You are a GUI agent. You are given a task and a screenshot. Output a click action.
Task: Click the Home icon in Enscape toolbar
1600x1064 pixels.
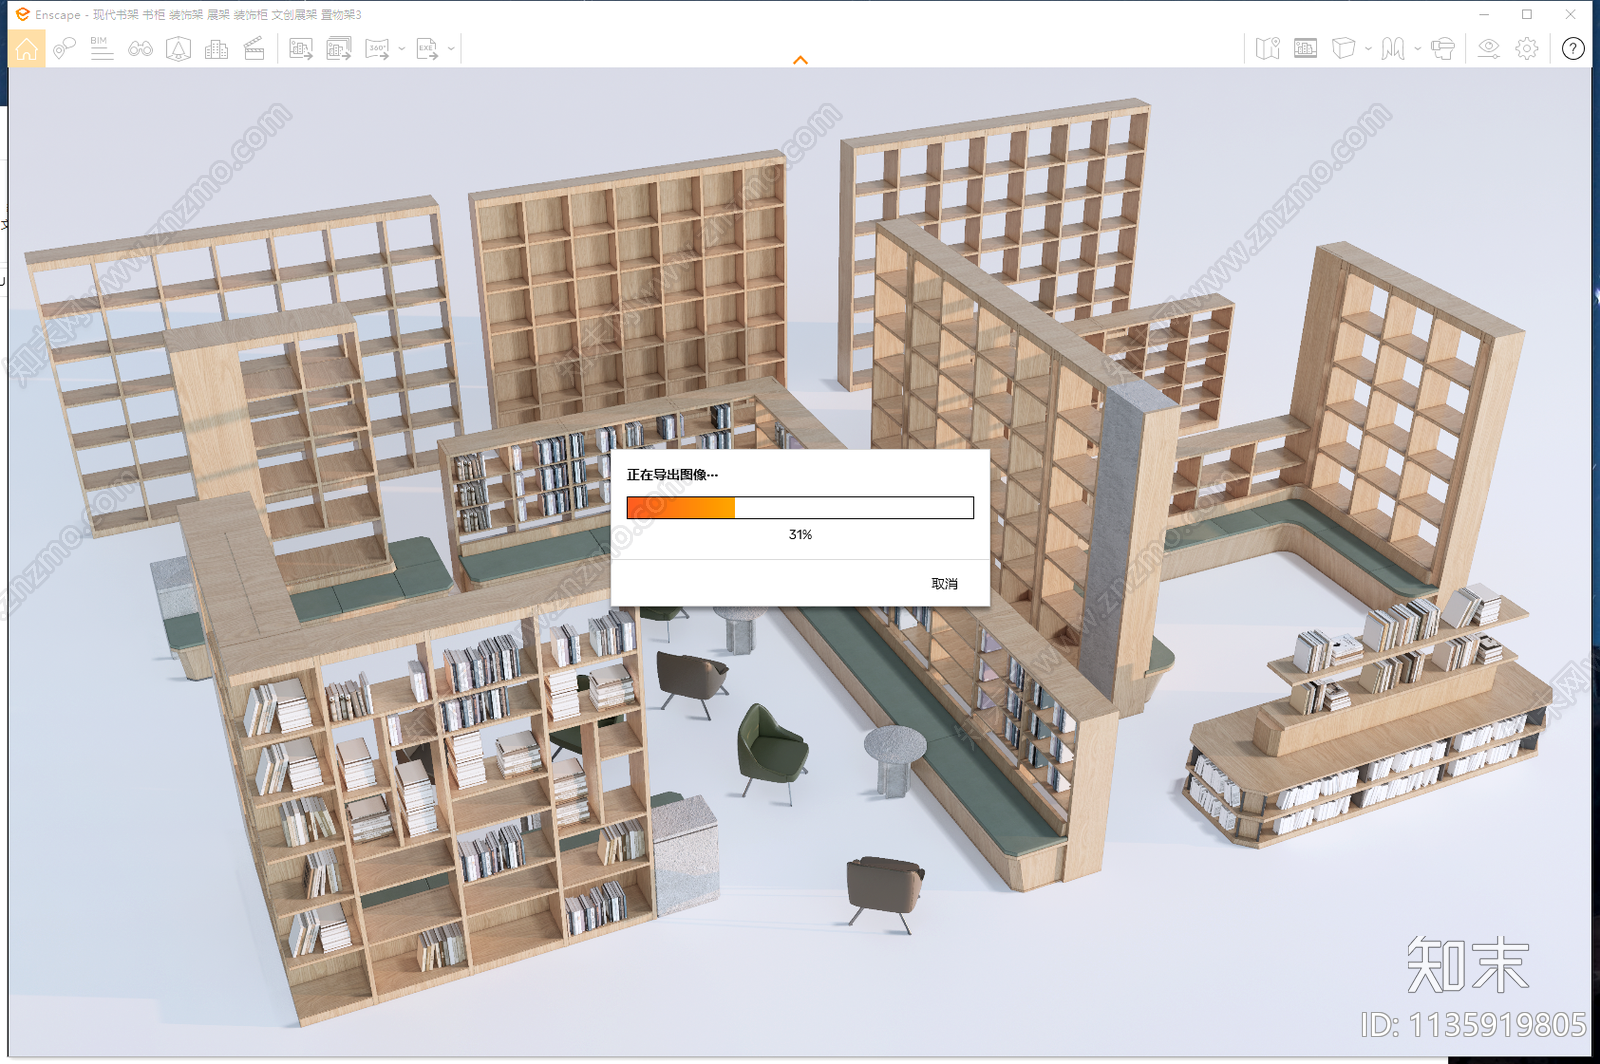click(27, 48)
